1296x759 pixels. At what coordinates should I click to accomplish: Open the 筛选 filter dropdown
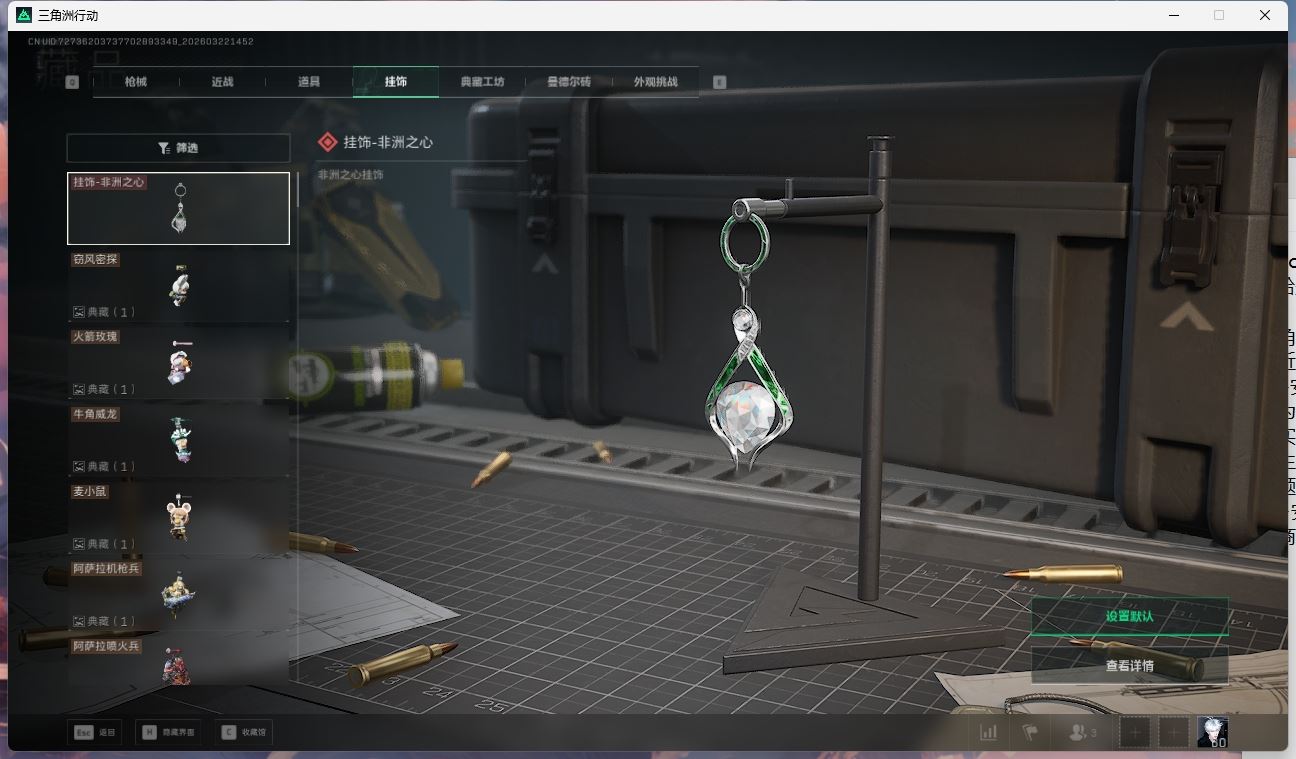(178, 148)
